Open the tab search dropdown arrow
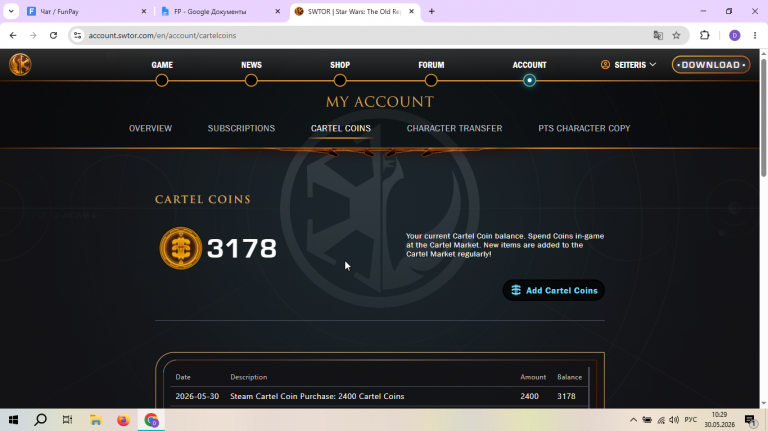The image size is (768, 431). (x=11, y=11)
